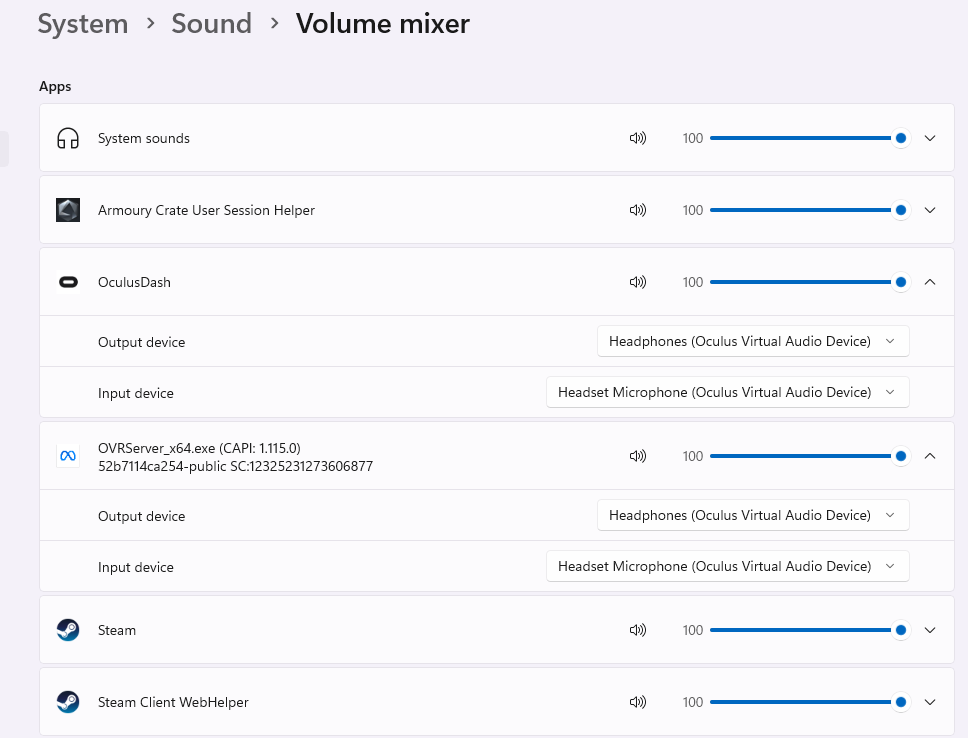Mute Armoury Crate User Session Helper volume
The width and height of the screenshot is (968, 738).
tap(638, 210)
